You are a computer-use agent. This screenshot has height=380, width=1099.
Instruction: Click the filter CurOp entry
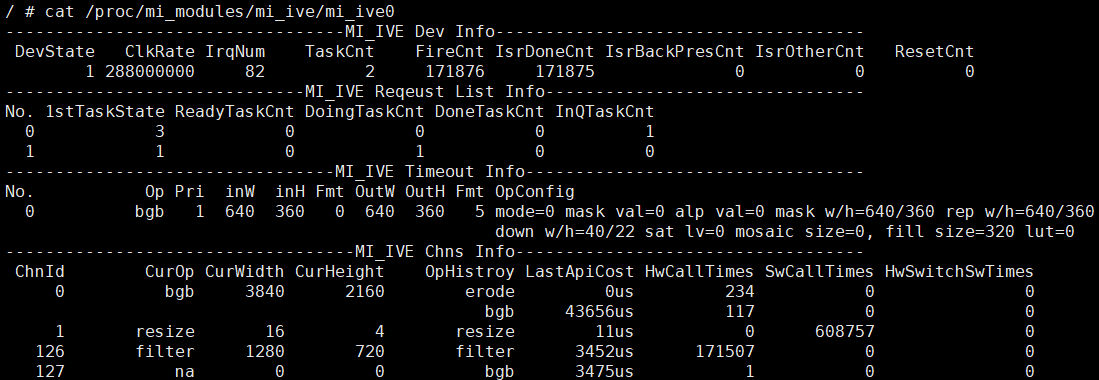point(165,351)
